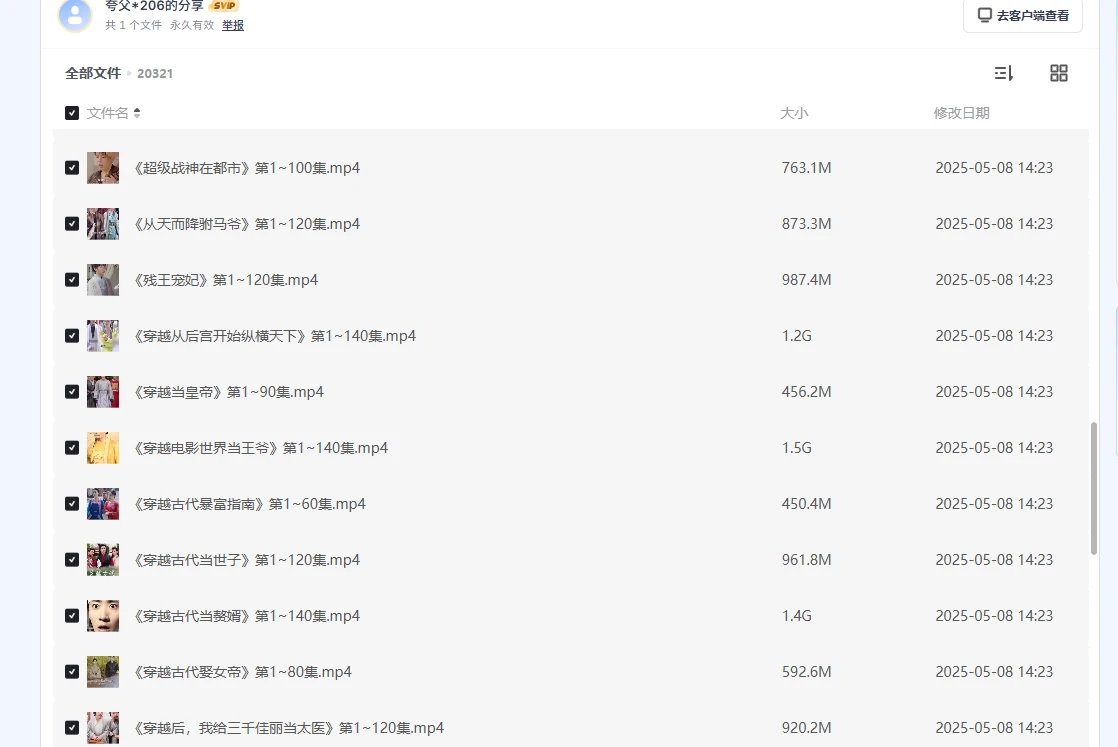
Task: Click 大小 column header to sort
Action: [x=794, y=113]
